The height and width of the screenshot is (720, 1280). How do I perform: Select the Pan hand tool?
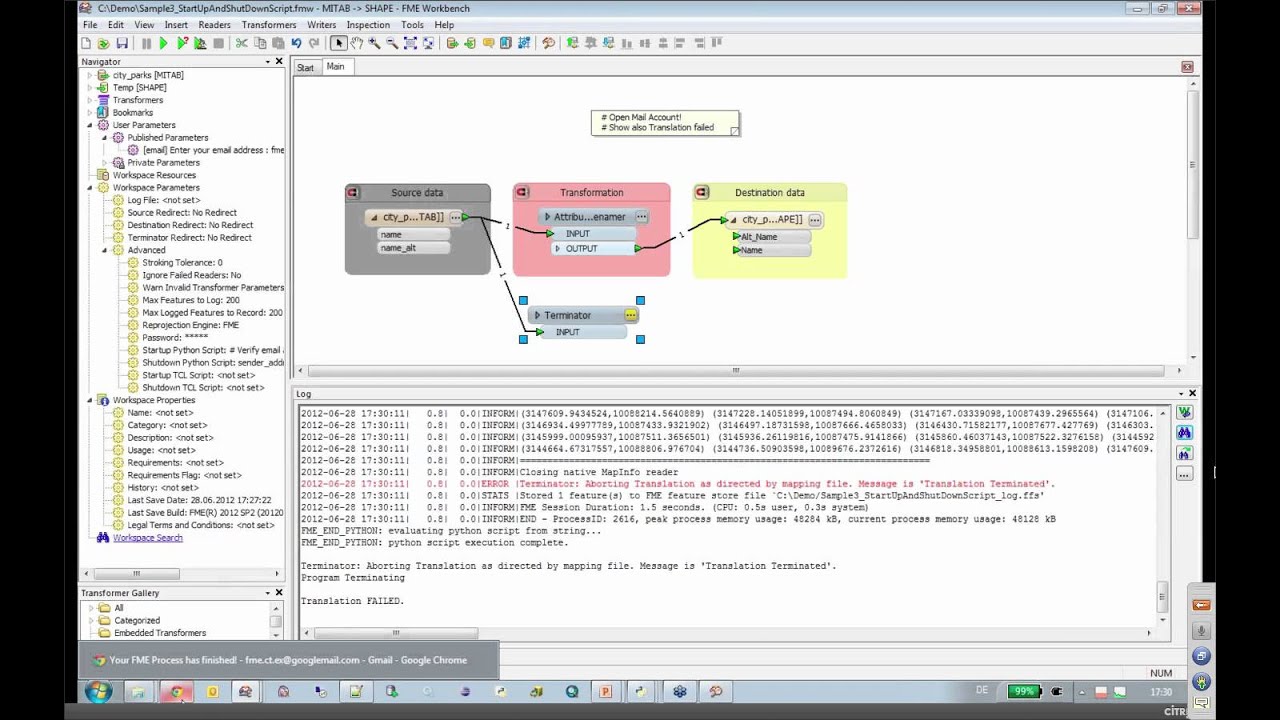pyautogui.click(x=356, y=43)
